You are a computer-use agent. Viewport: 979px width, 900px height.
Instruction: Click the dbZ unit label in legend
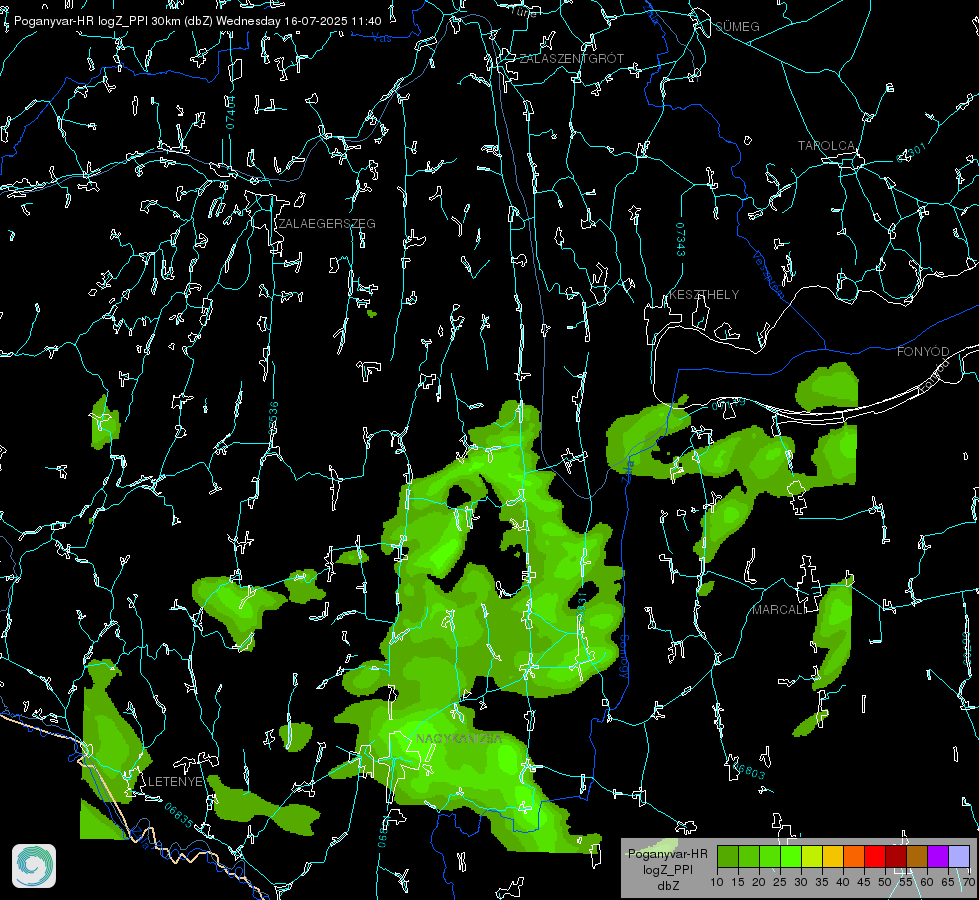[667, 886]
